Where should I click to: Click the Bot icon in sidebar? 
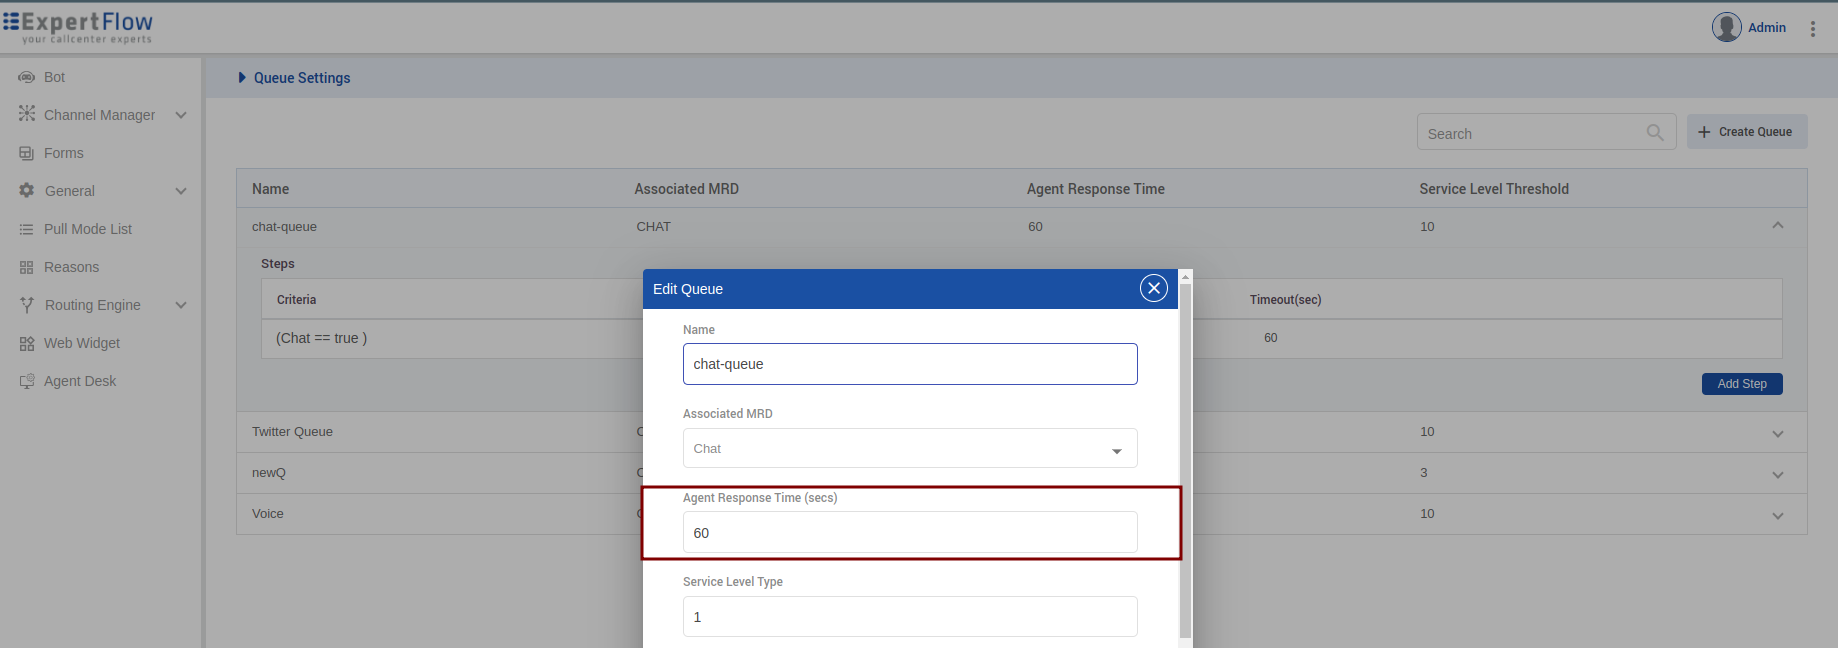pyautogui.click(x=26, y=77)
